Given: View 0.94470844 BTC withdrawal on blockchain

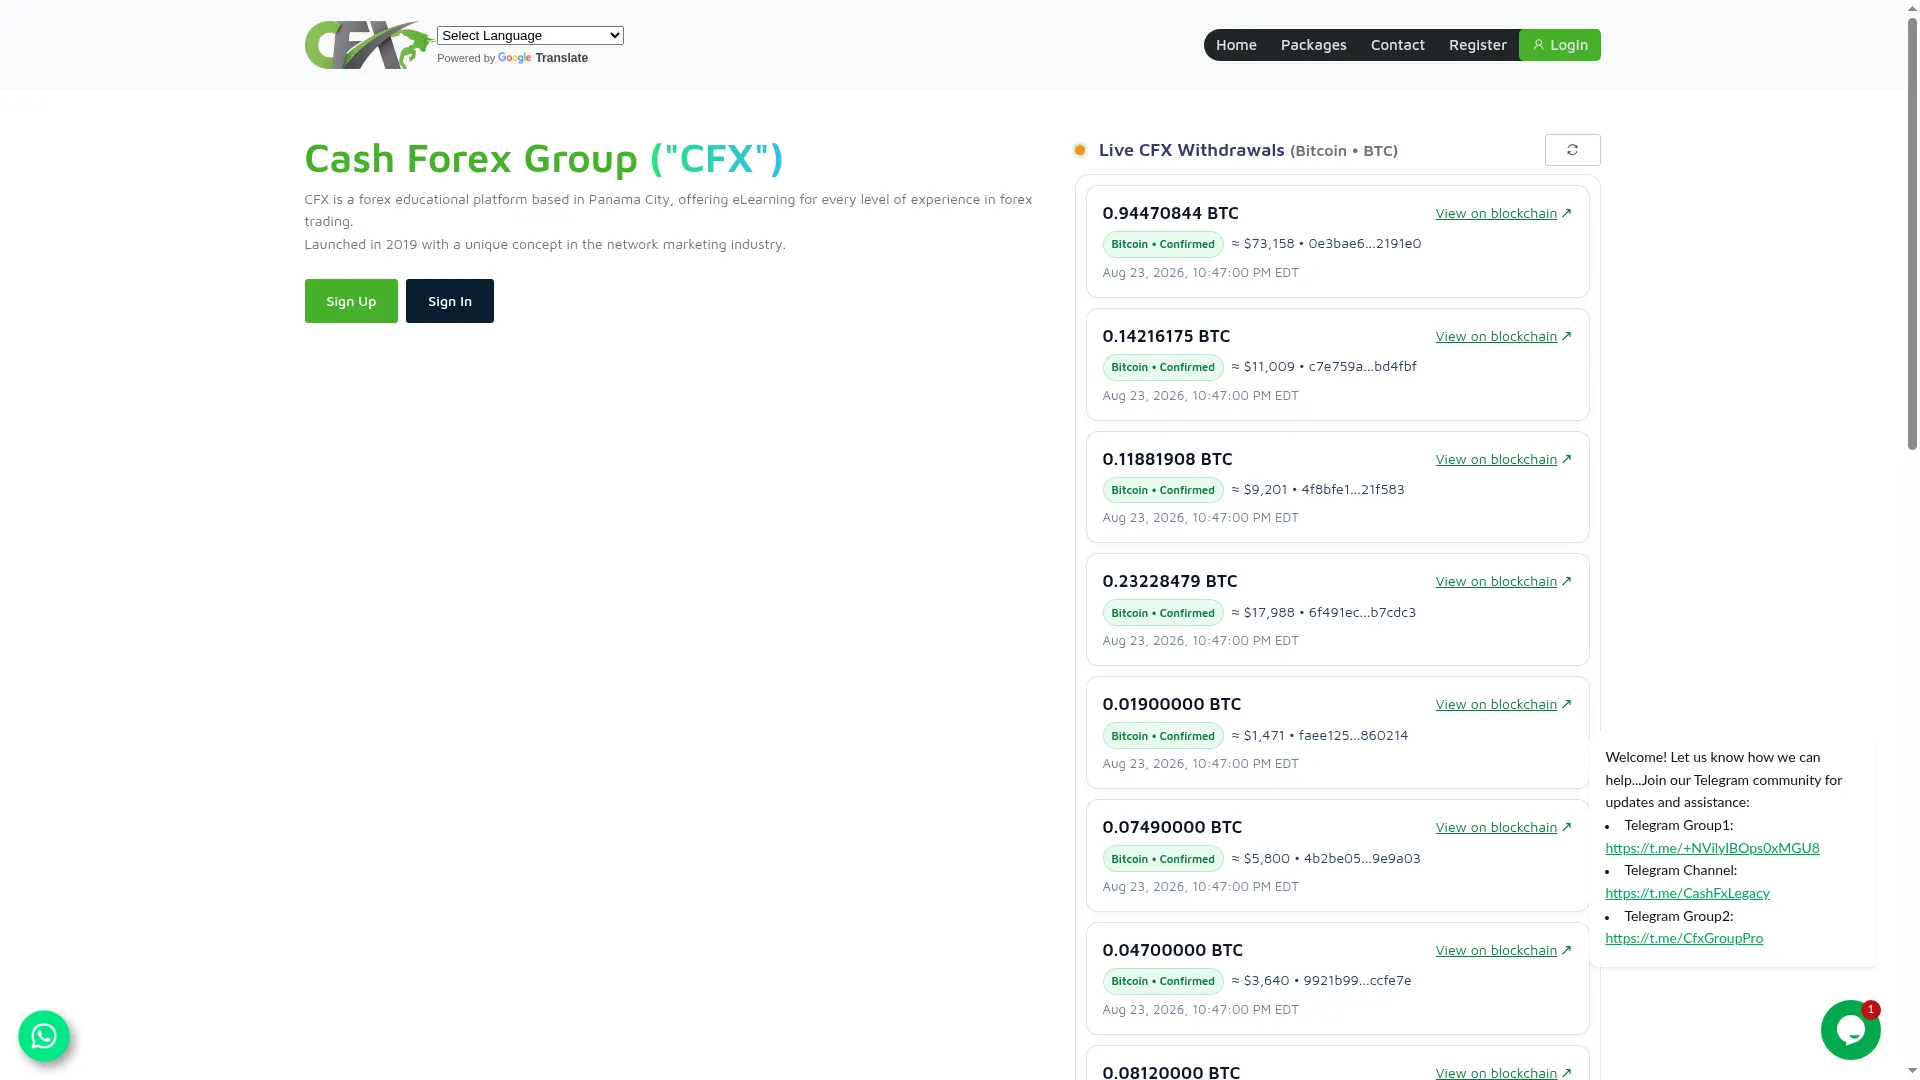Looking at the screenshot, I should 1503,213.
